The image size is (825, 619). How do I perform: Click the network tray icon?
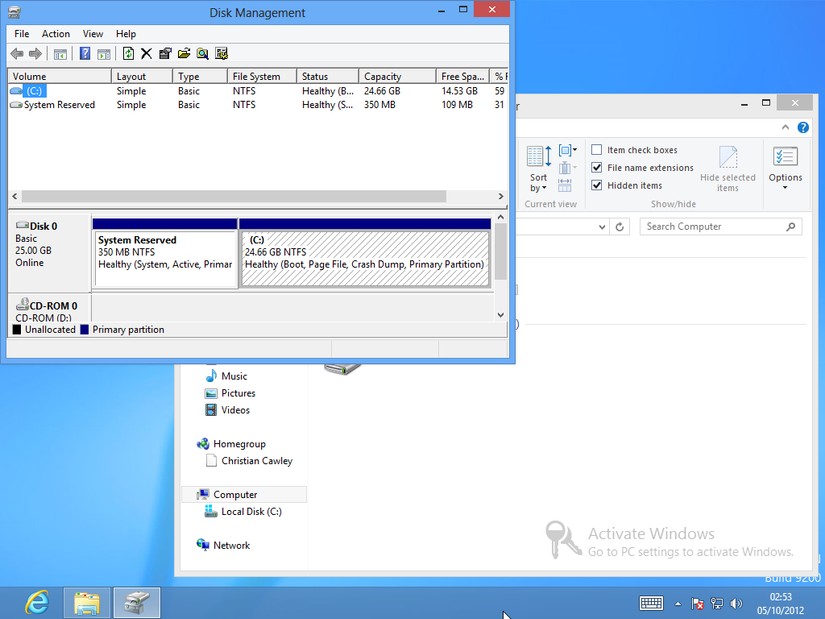(x=717, y=604)
